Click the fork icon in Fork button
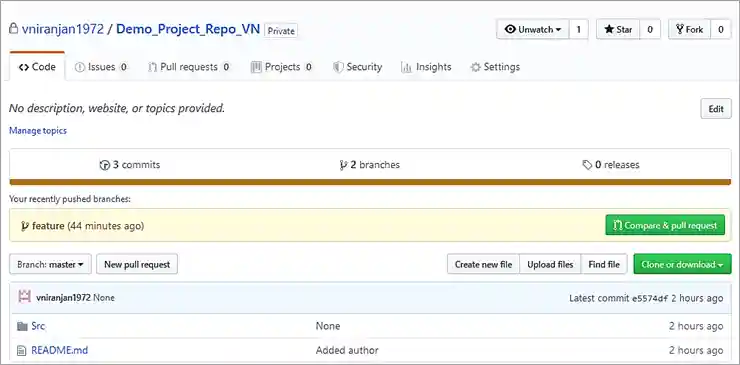The height and width of the screenshot is (365, 740). point(680,29)
